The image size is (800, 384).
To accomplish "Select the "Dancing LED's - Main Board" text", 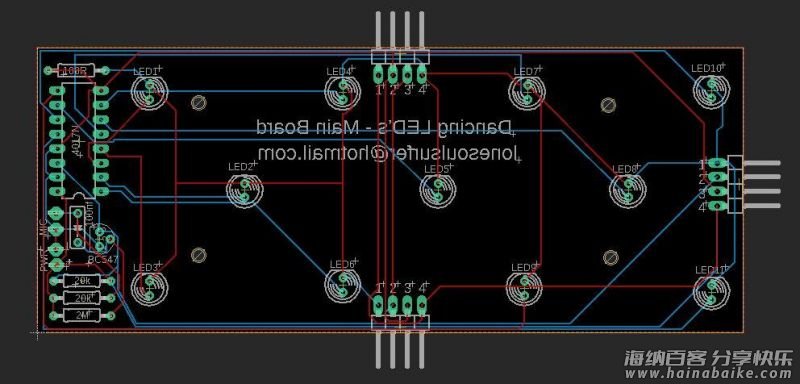I will 384,127.
